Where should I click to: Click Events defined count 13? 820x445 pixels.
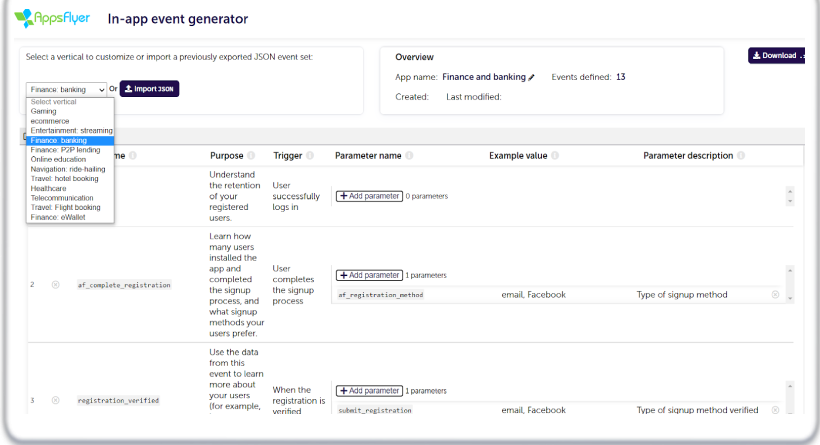pos(620,77)
